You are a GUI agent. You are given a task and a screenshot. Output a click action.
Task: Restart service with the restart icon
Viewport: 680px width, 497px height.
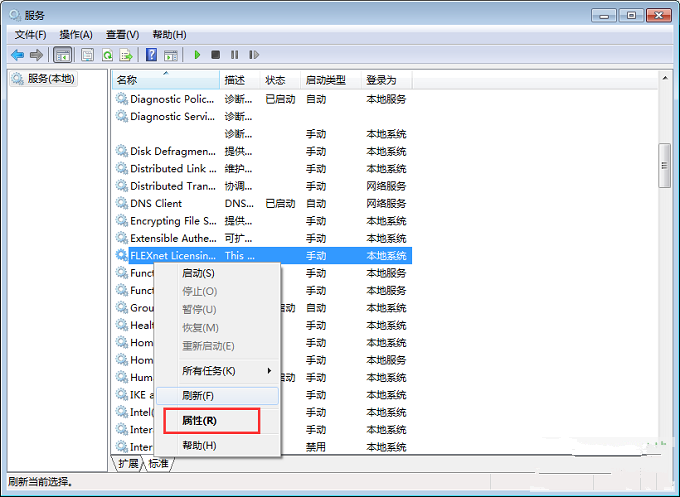coord(254,55)
